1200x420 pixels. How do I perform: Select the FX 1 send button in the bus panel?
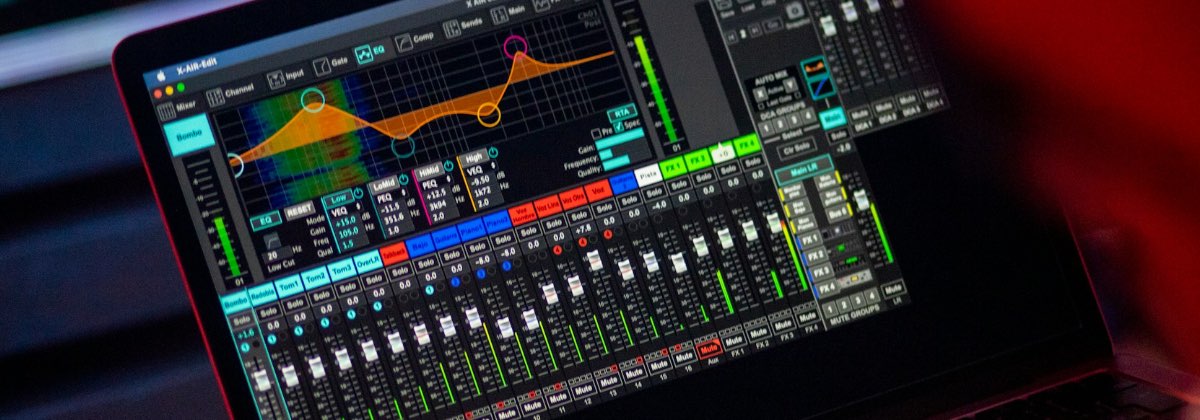pyautogui.click(x=813, y=239)
